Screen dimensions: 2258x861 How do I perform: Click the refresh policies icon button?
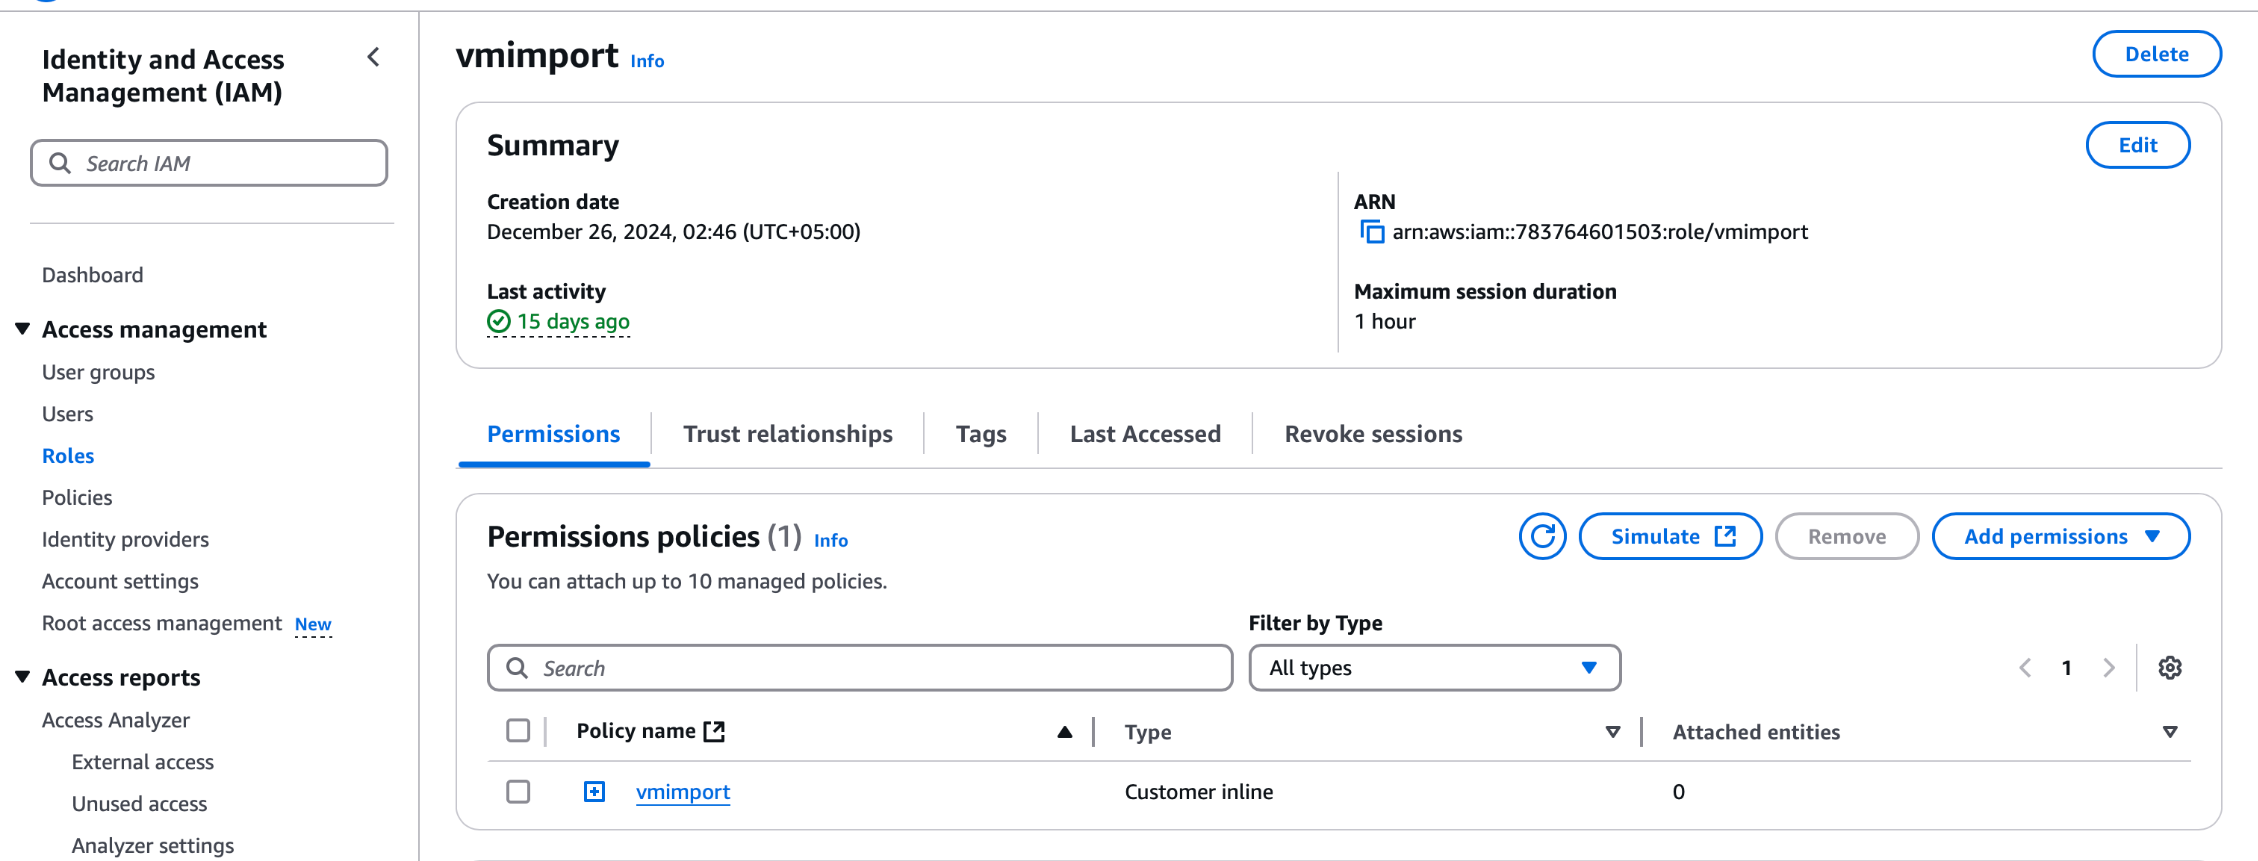point(1542,537)
